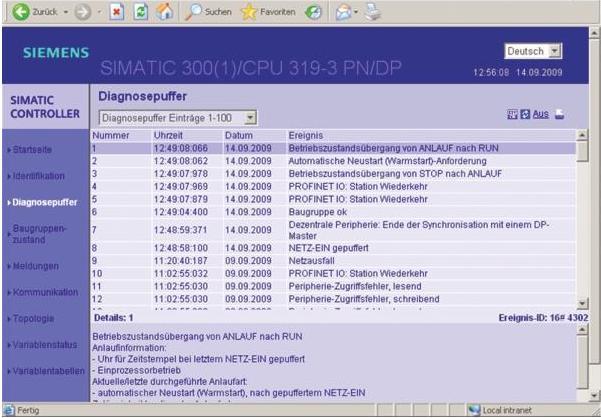Select entry 4 PROFINET IO: Station Wiederkehr

[x=333, y=187]
